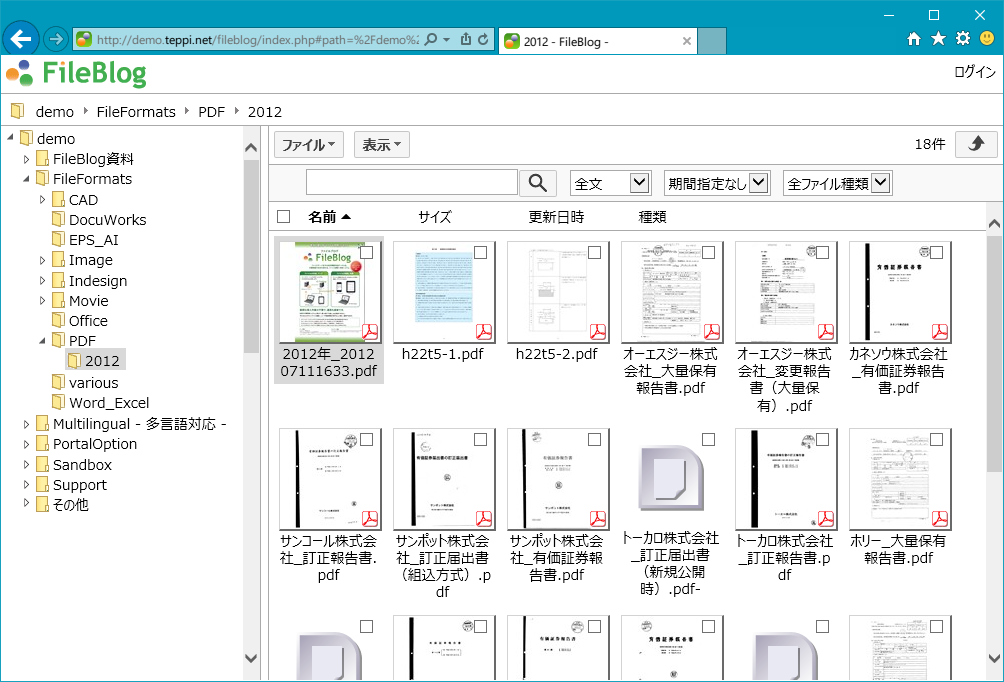Check the box for サンポット株式会社_有価証券報告書.pdf

[x=594, y=439]
